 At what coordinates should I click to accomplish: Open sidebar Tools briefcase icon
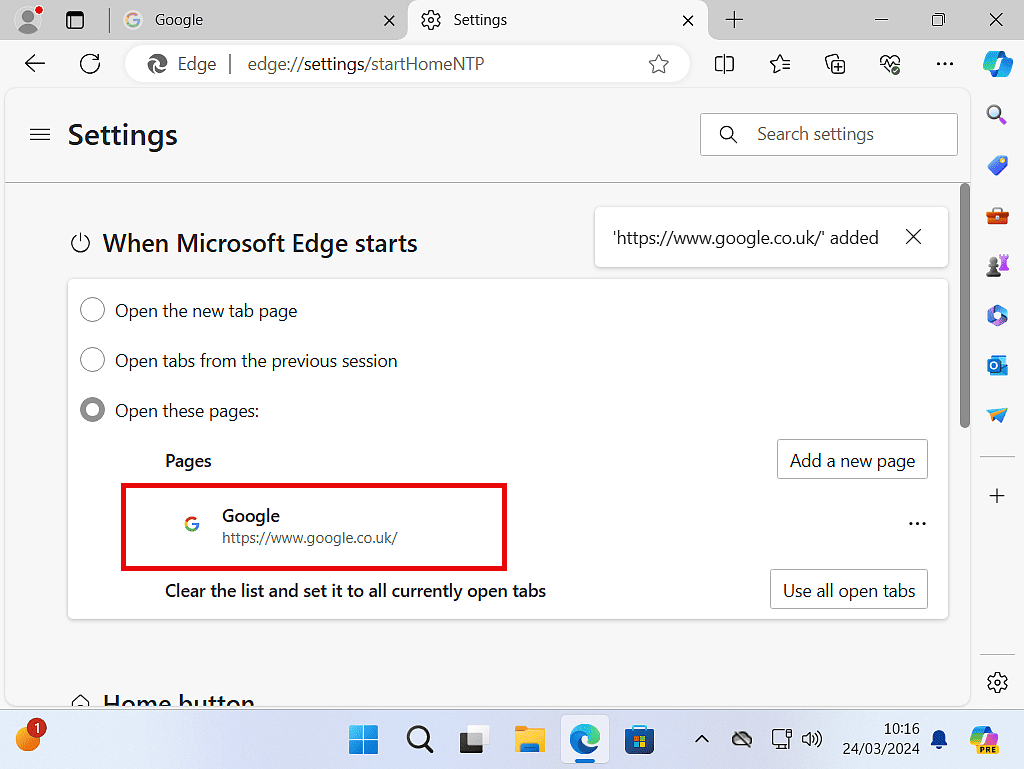click(x=997, y=215)
